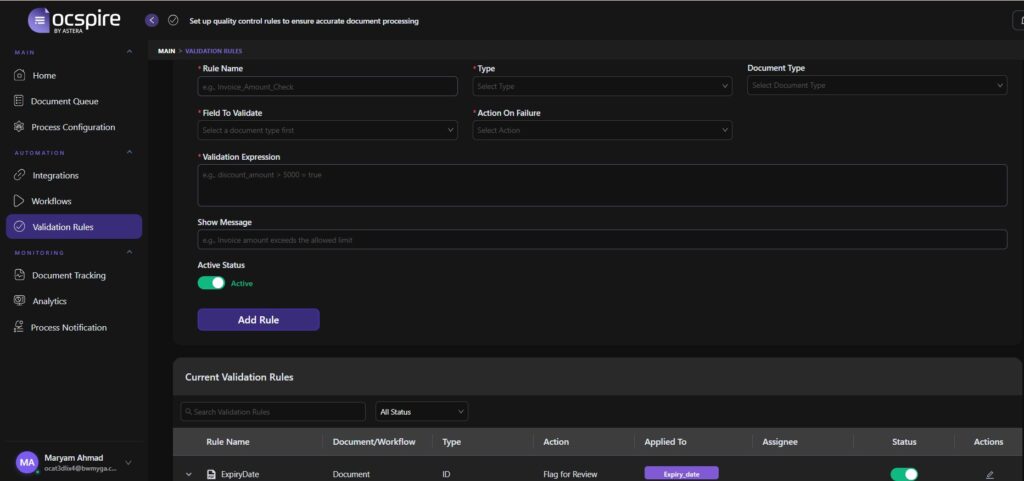The width and height of the screenshot is (1024, 481).
Task: Expand Maryam Ahmad user menu chevron
Action: 128,463
